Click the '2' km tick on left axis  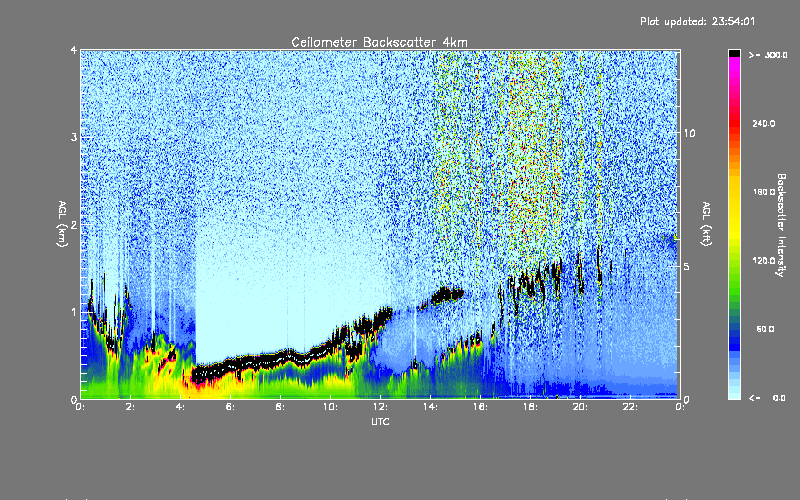click(x=74, y=224)
